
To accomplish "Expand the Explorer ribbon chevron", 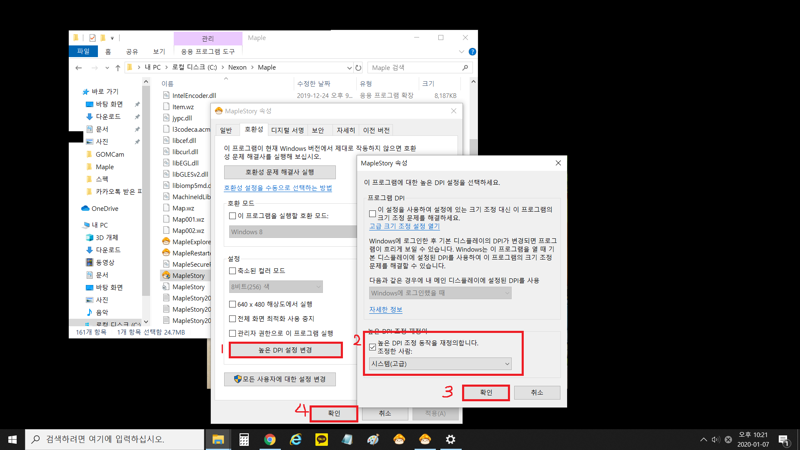I will tap(461, 52).
